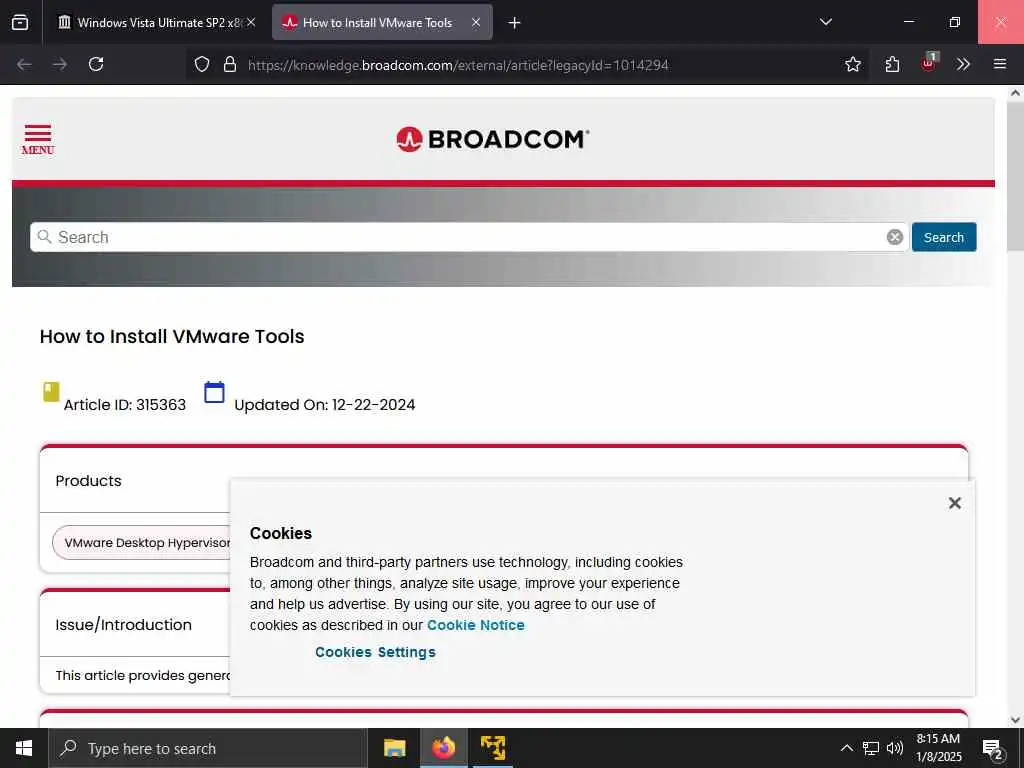Click the volume speaker tray icon
Screen dimensions: 1024x768
coord(895,748)
